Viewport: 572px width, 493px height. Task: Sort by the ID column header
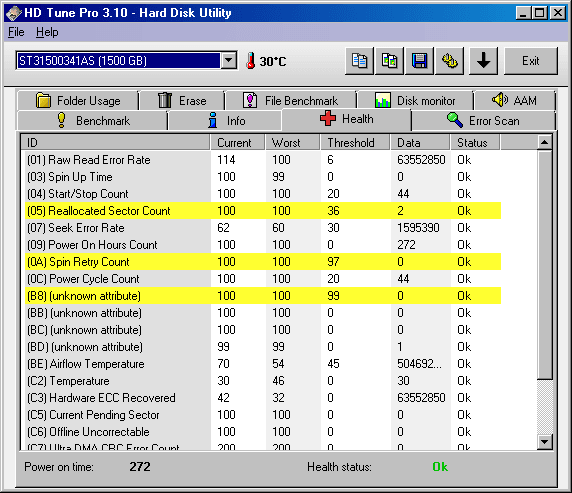pos(115,143)
